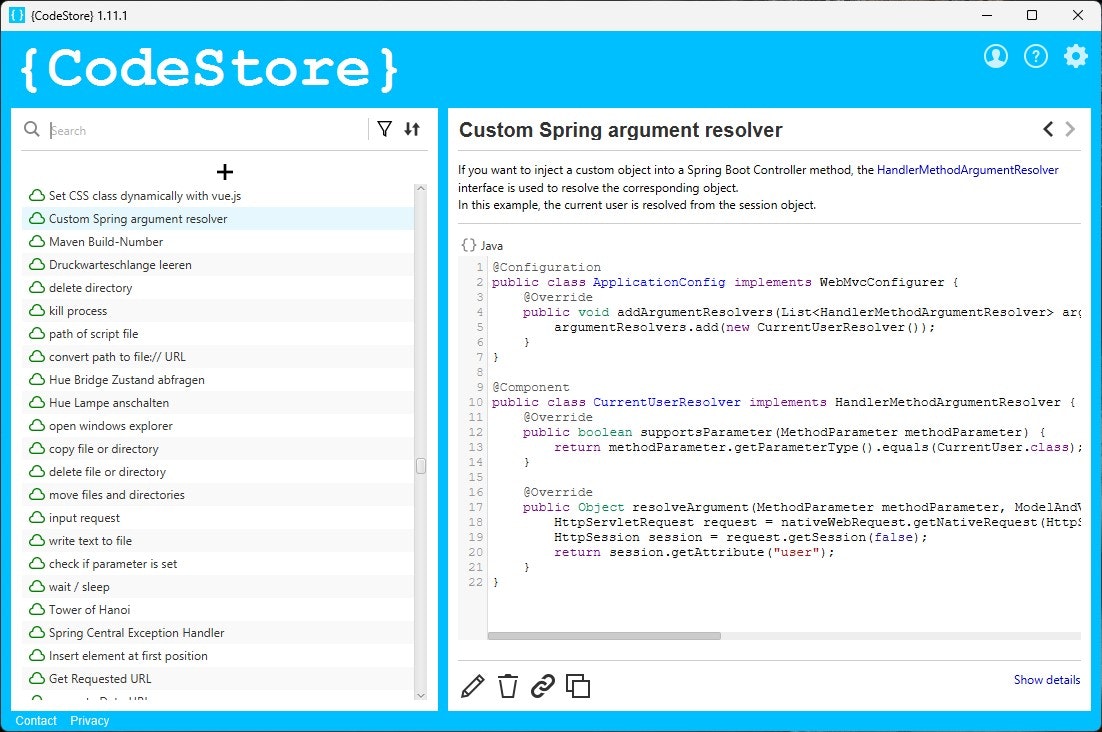Focus the Search input field

[207, 130]
